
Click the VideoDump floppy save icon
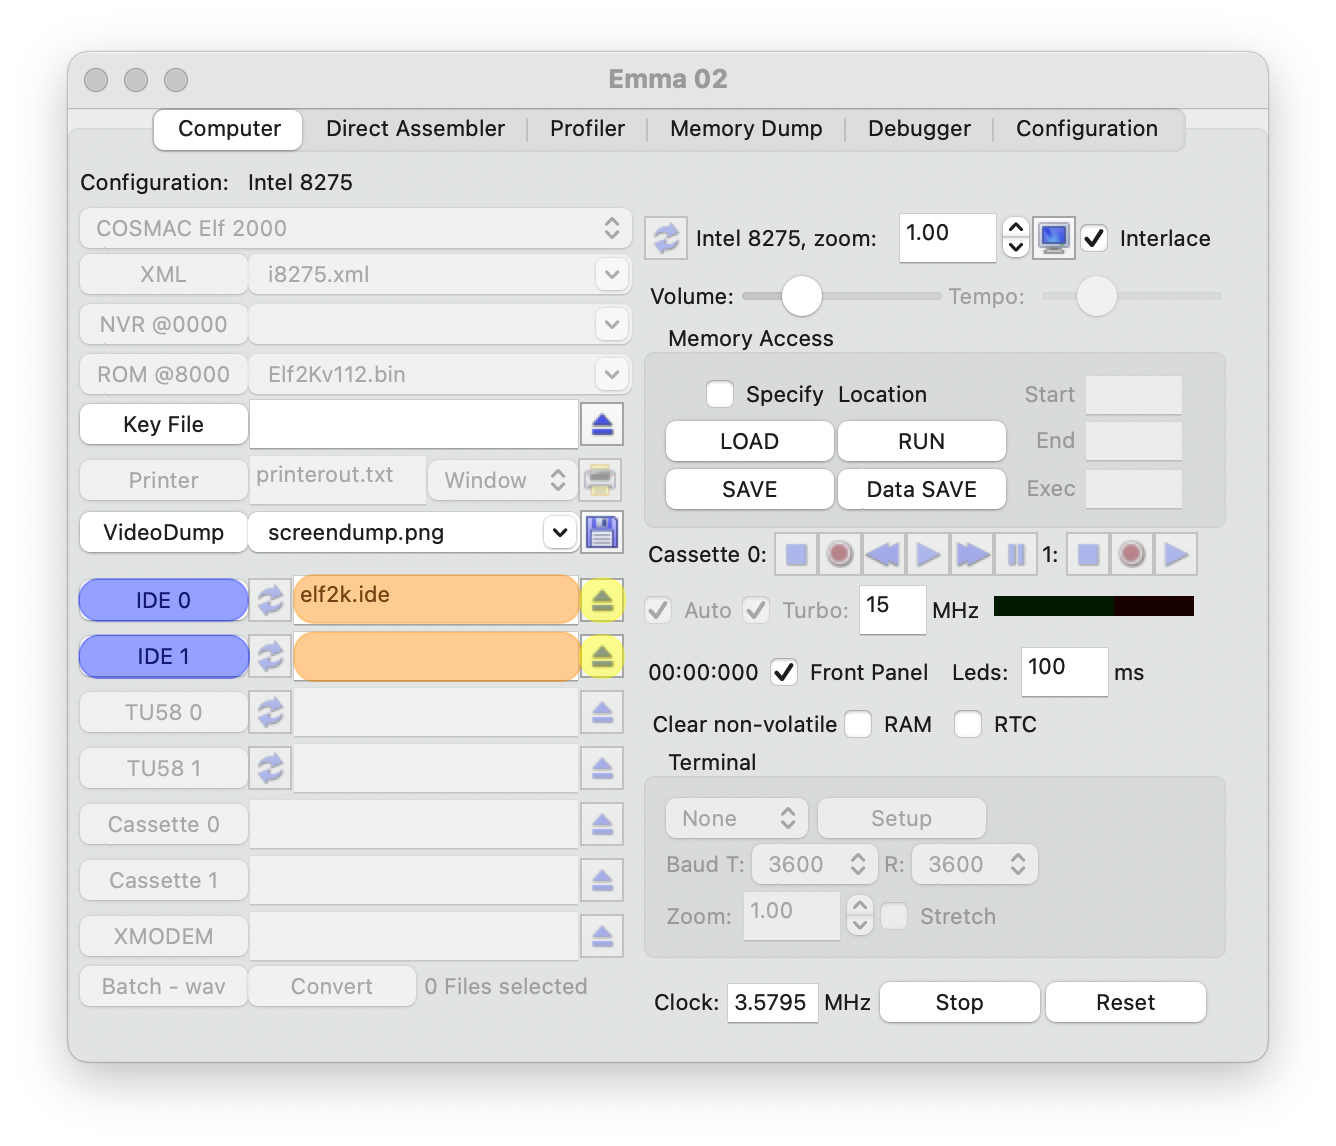point(602,532)
